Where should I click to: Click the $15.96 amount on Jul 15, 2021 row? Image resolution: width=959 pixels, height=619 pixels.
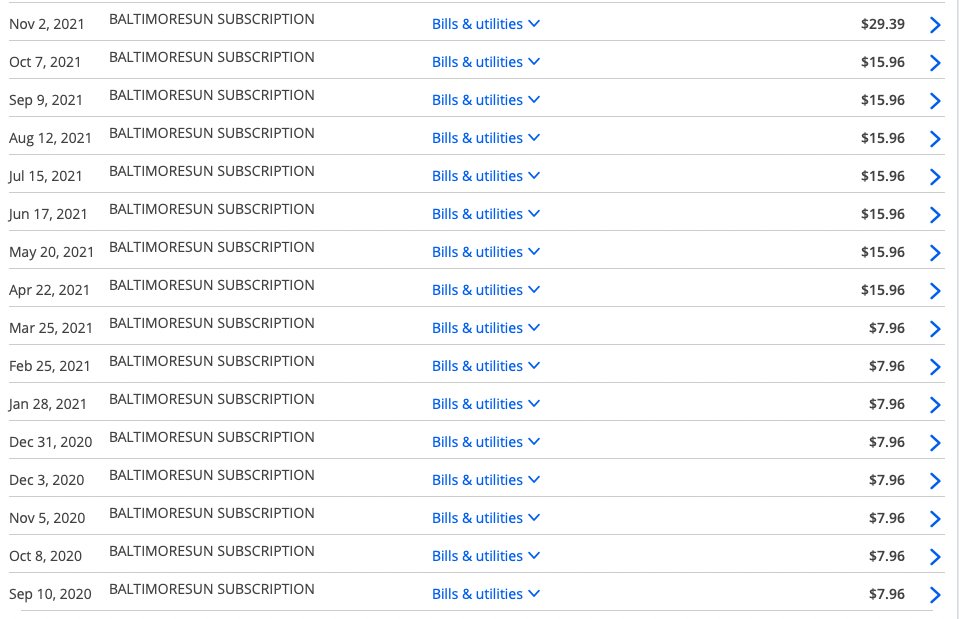883,176
